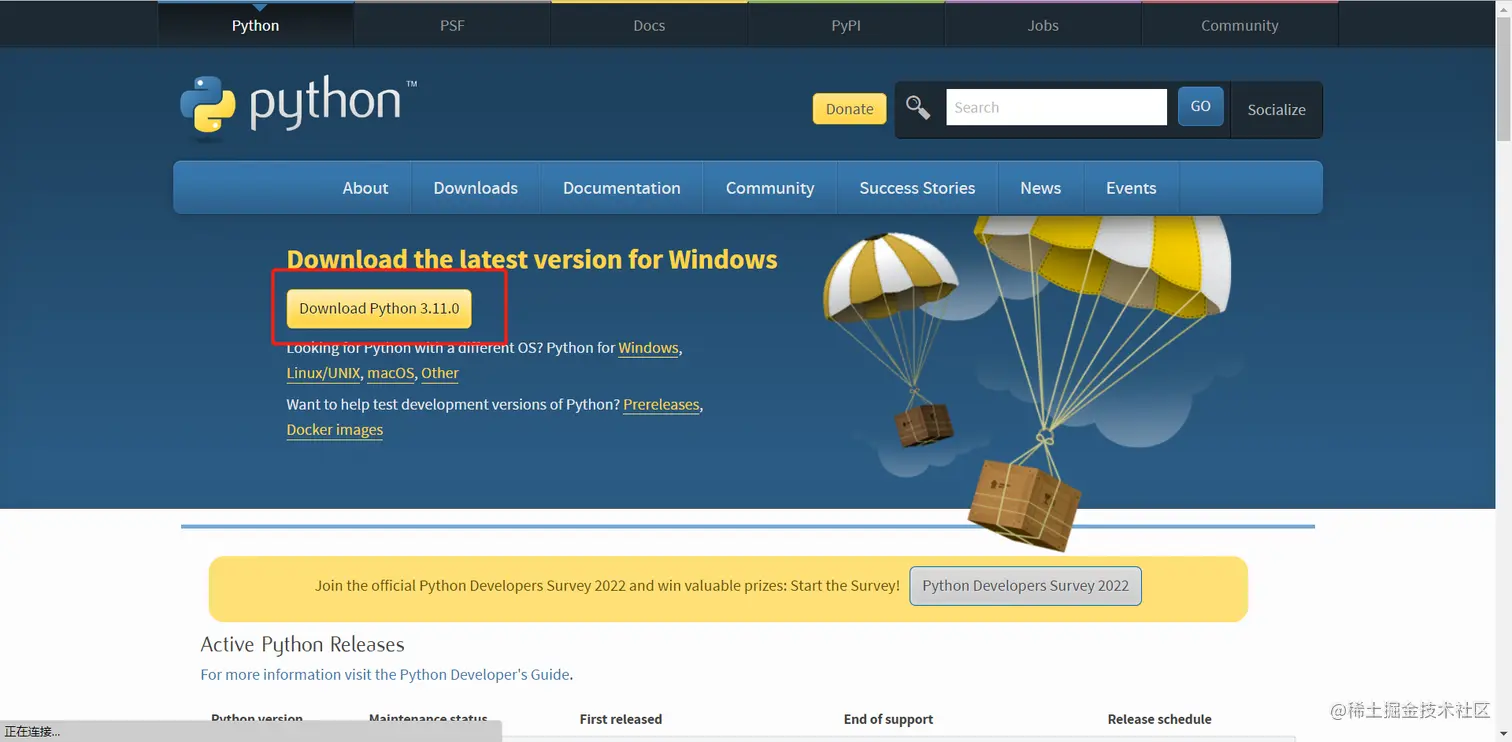
Task: Click the Active Python Releases heading
Action: 302,645
